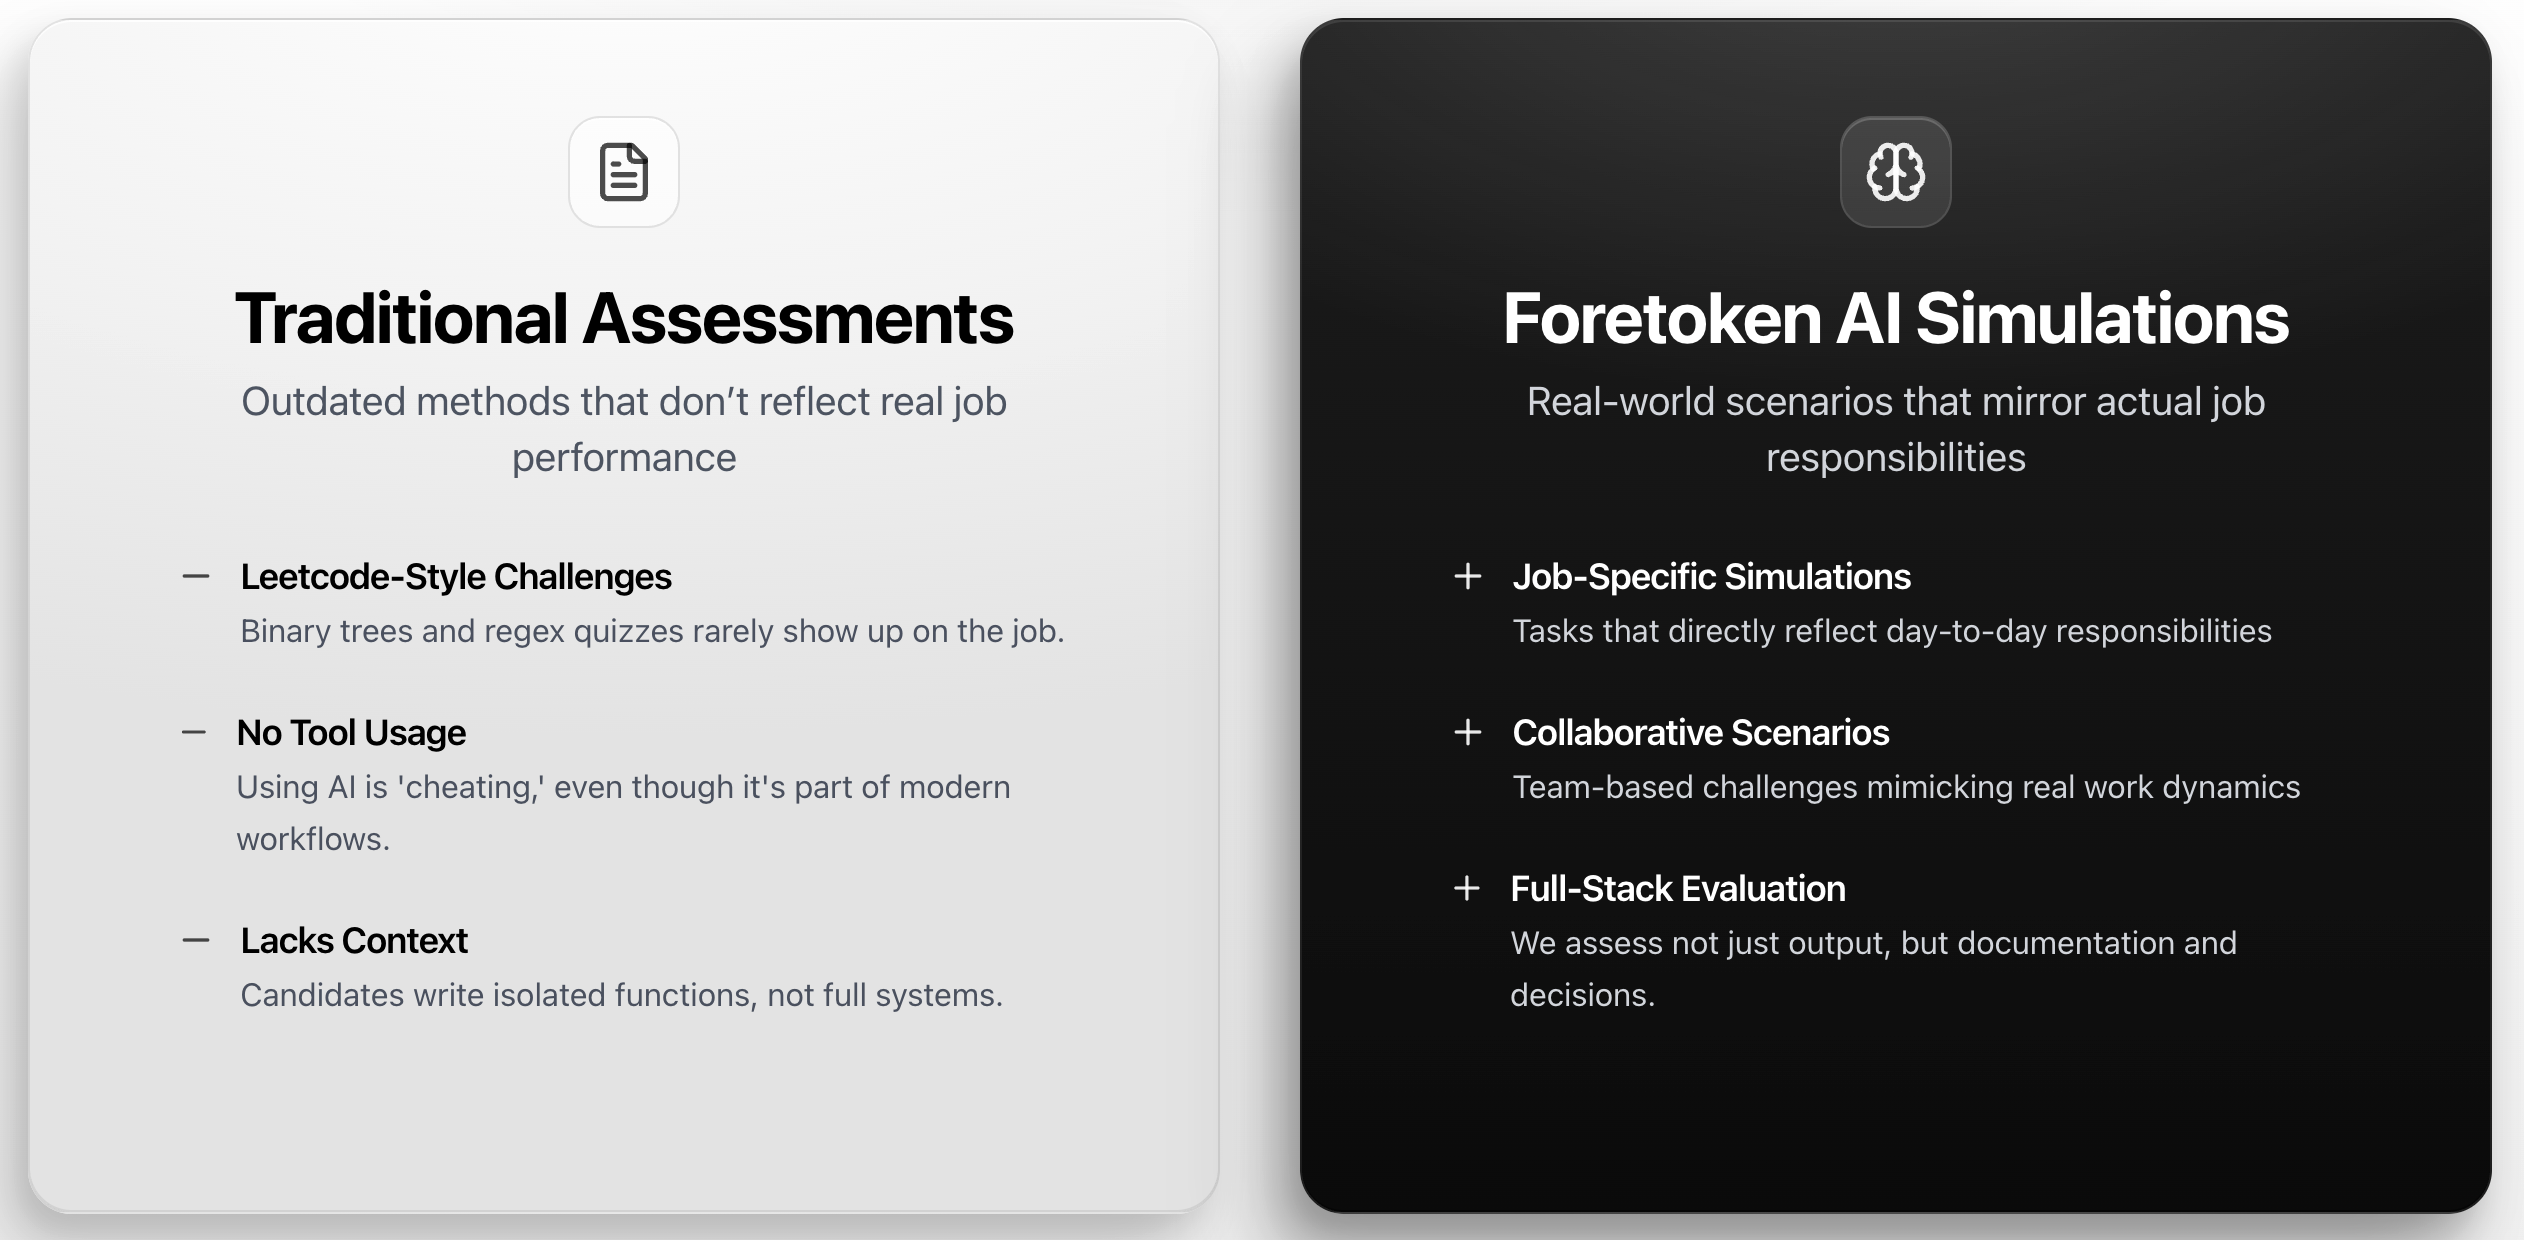
Task: Select the Lacks Context title
Action: (354, 941)
